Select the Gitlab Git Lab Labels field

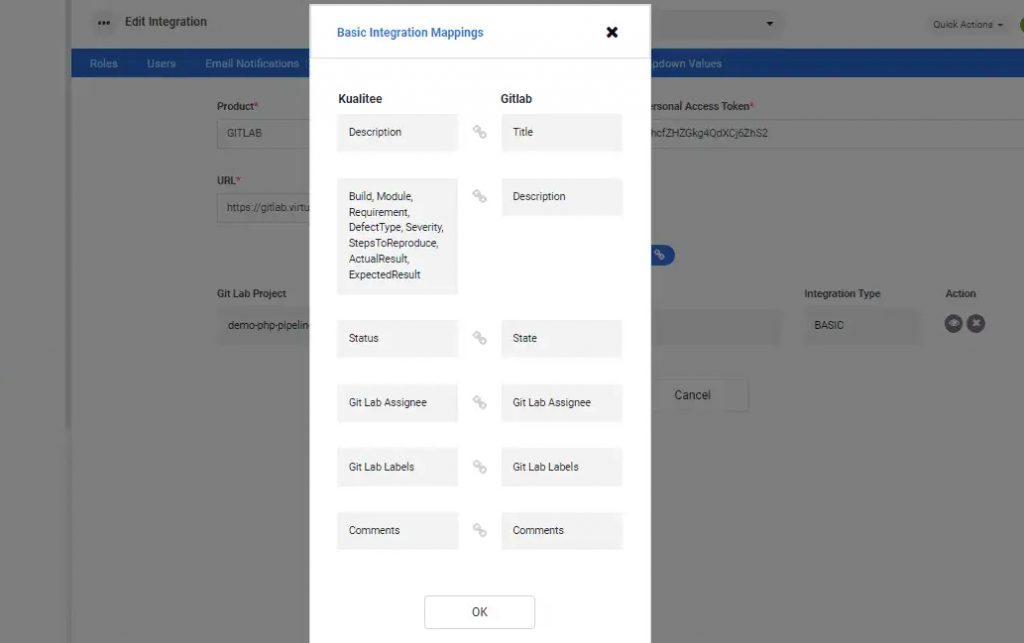pos(562,467)
